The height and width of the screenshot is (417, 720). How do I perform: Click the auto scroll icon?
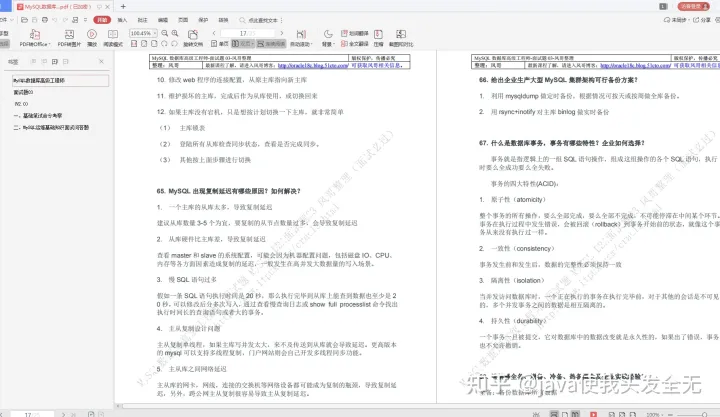(301, 34)
